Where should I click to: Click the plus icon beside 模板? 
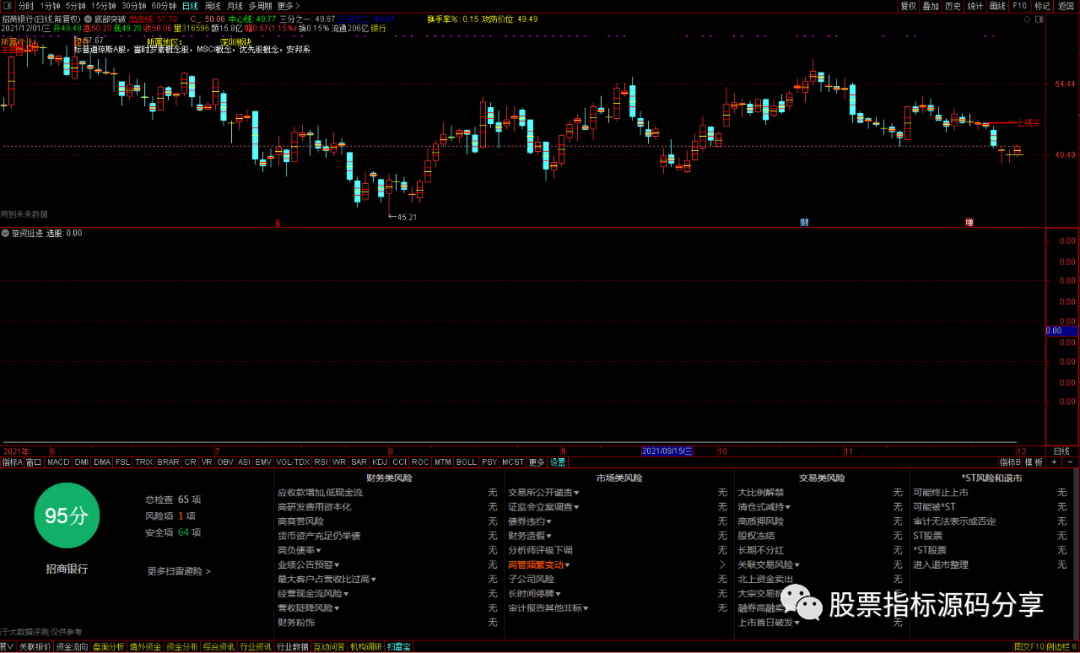[x=1054, y=462]
